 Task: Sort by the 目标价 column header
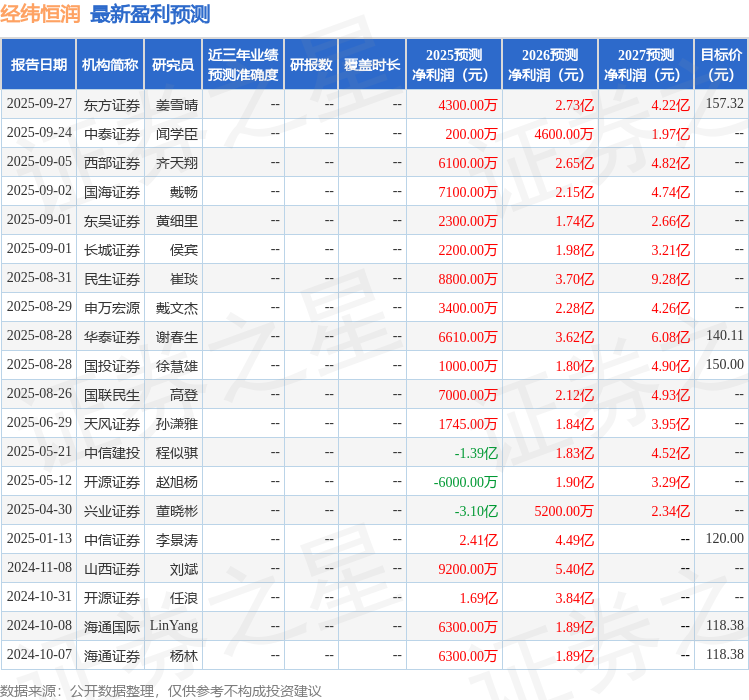(721, 65)
